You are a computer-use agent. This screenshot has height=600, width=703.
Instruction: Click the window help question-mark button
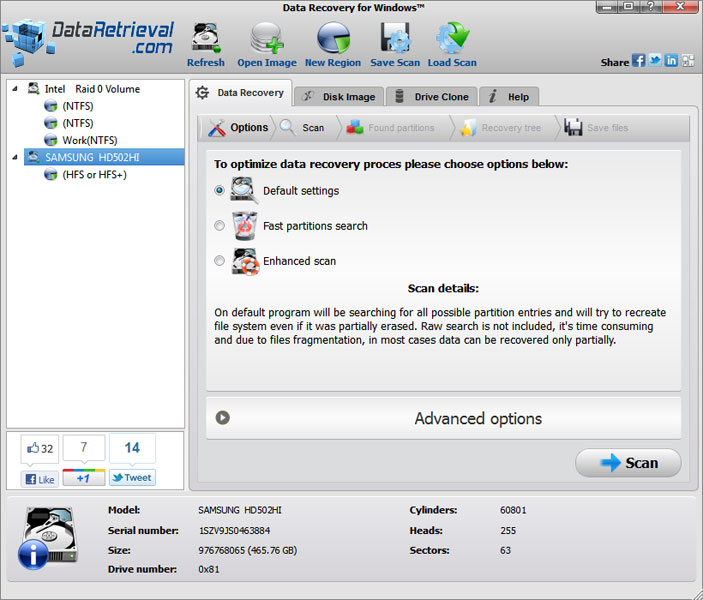pyautogui.click(x=651, y=7)
